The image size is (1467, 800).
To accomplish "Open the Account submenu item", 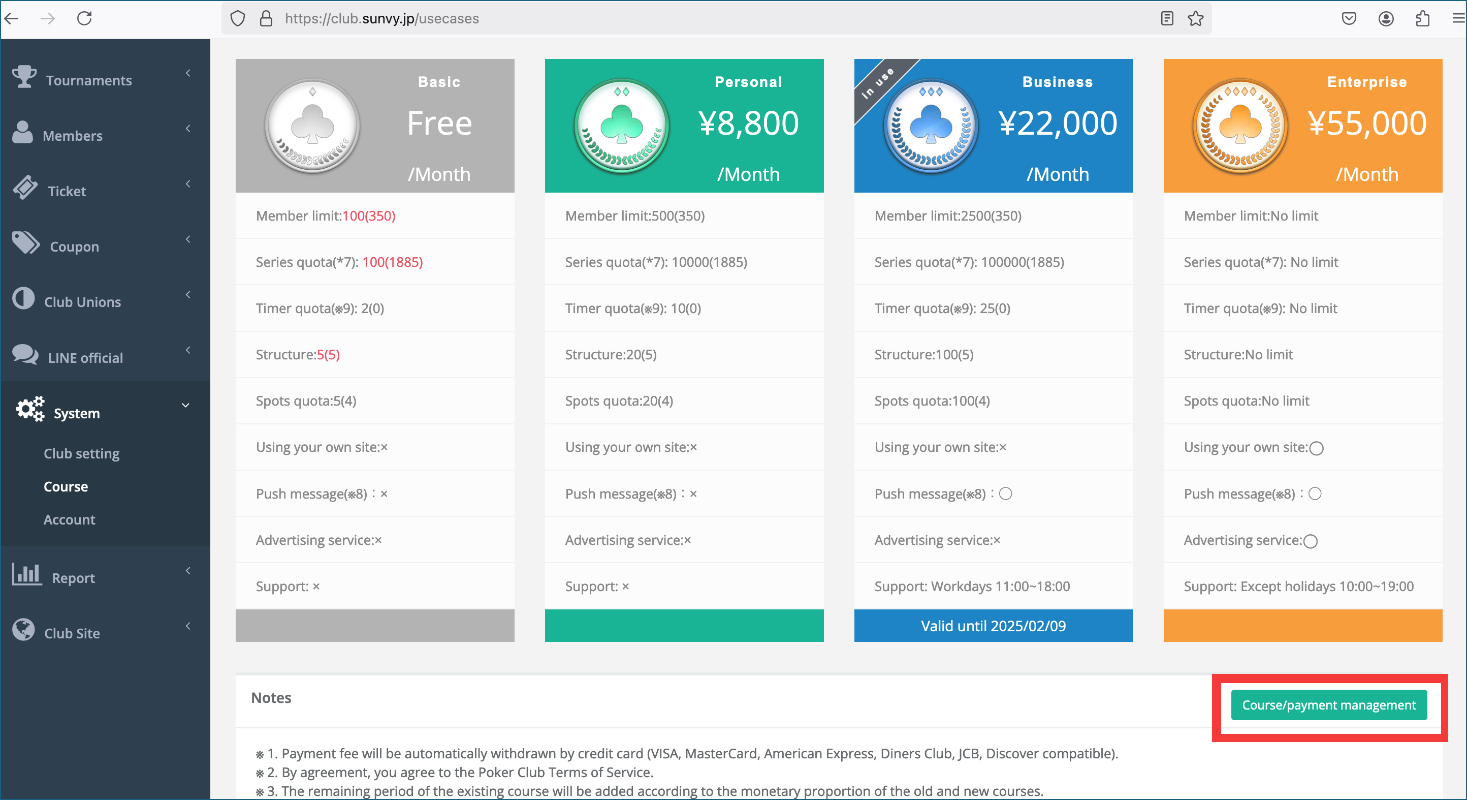I will click(x=69, y=519).
